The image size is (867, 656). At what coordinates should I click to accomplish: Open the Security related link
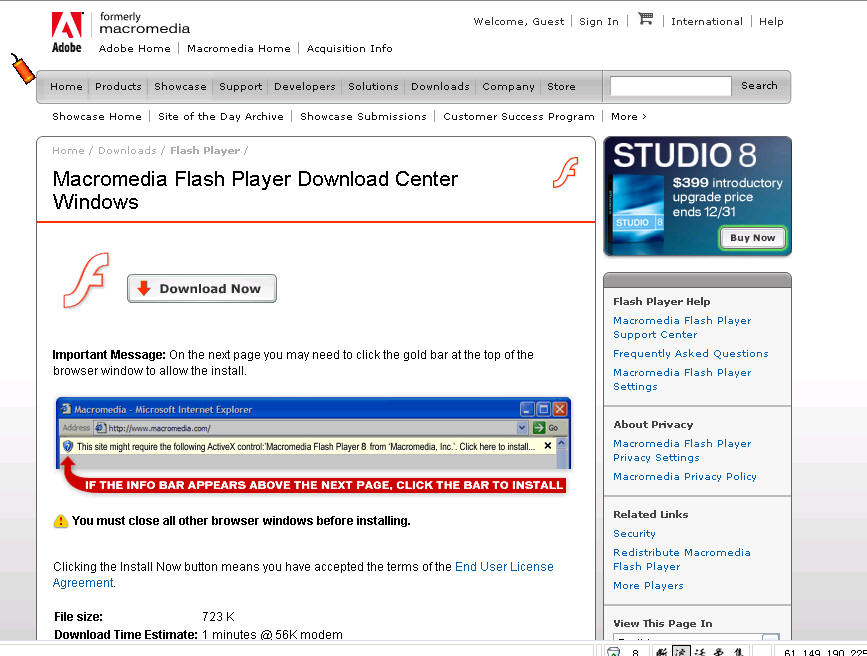[634, 534]
